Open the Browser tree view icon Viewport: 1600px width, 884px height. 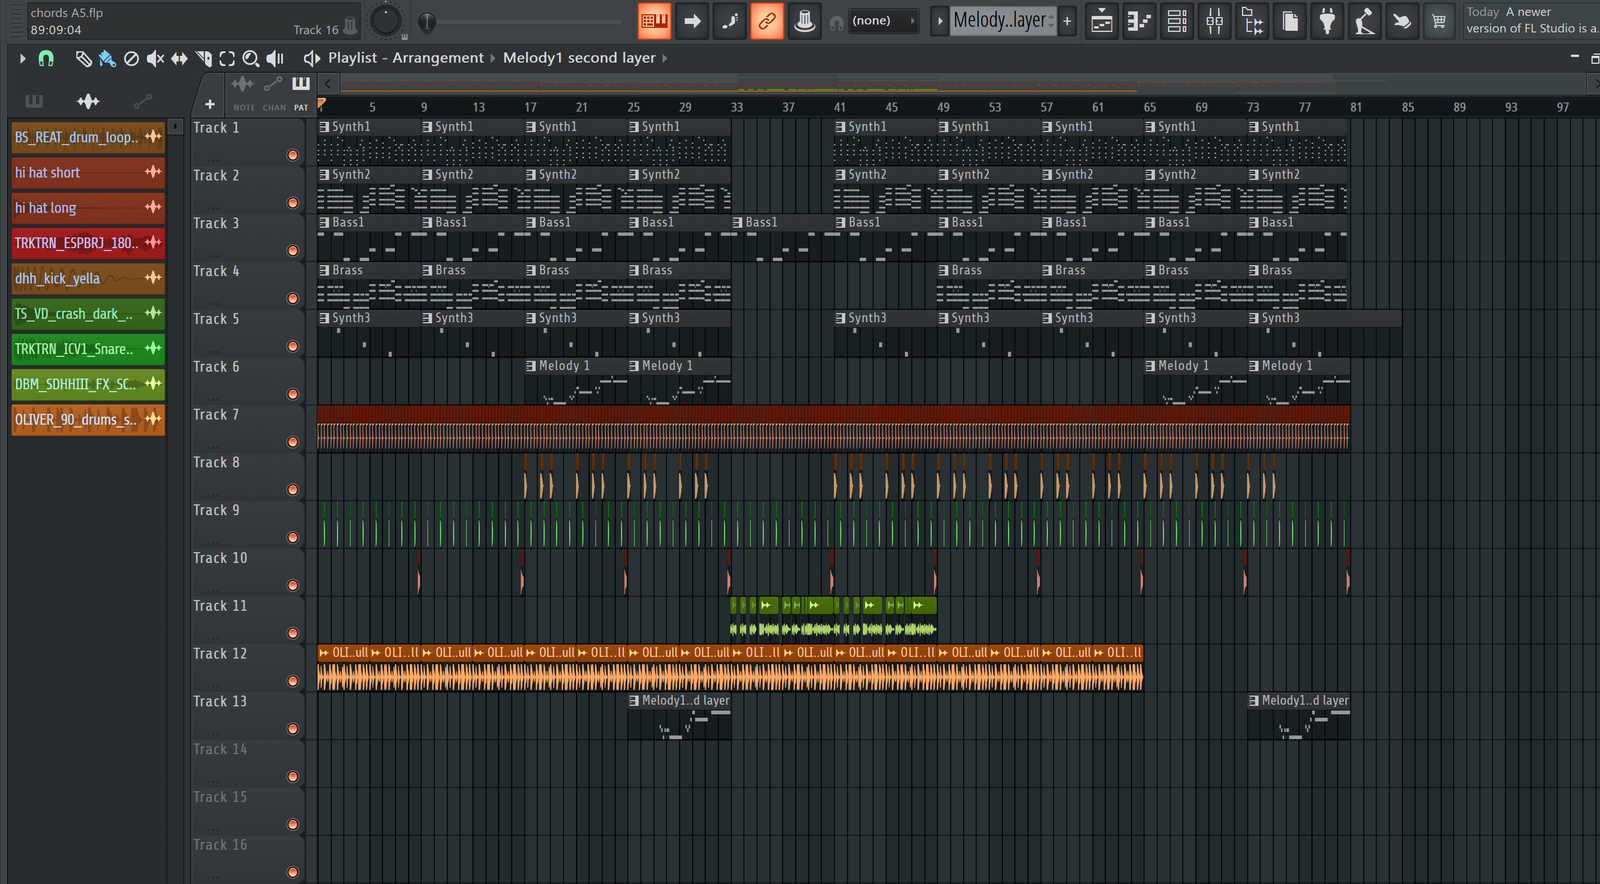tap(1252, 20)
